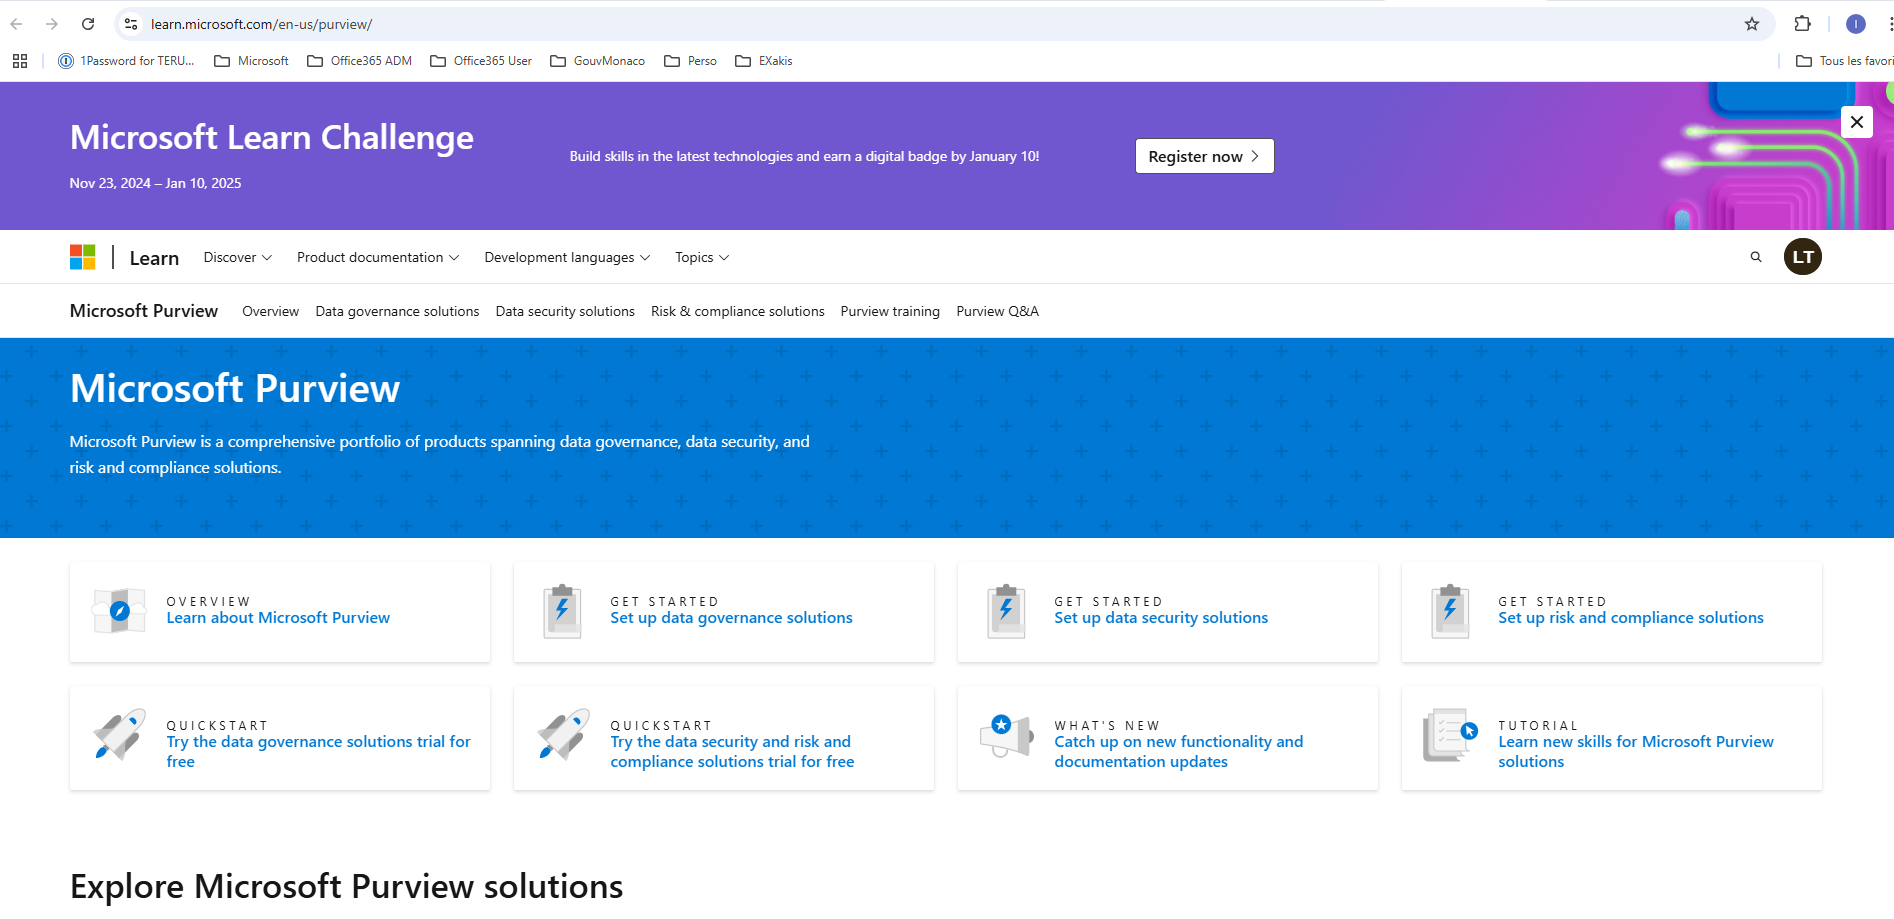Close the Learn Challenge banner
The width and height of the screenshot is (1894, 919).
[x=1856, y=122]
